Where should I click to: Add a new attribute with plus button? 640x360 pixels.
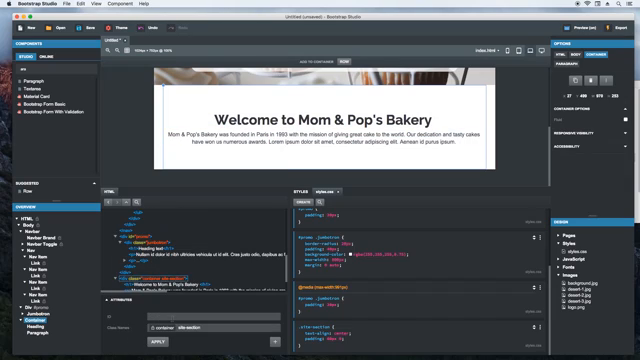[275, 342]
